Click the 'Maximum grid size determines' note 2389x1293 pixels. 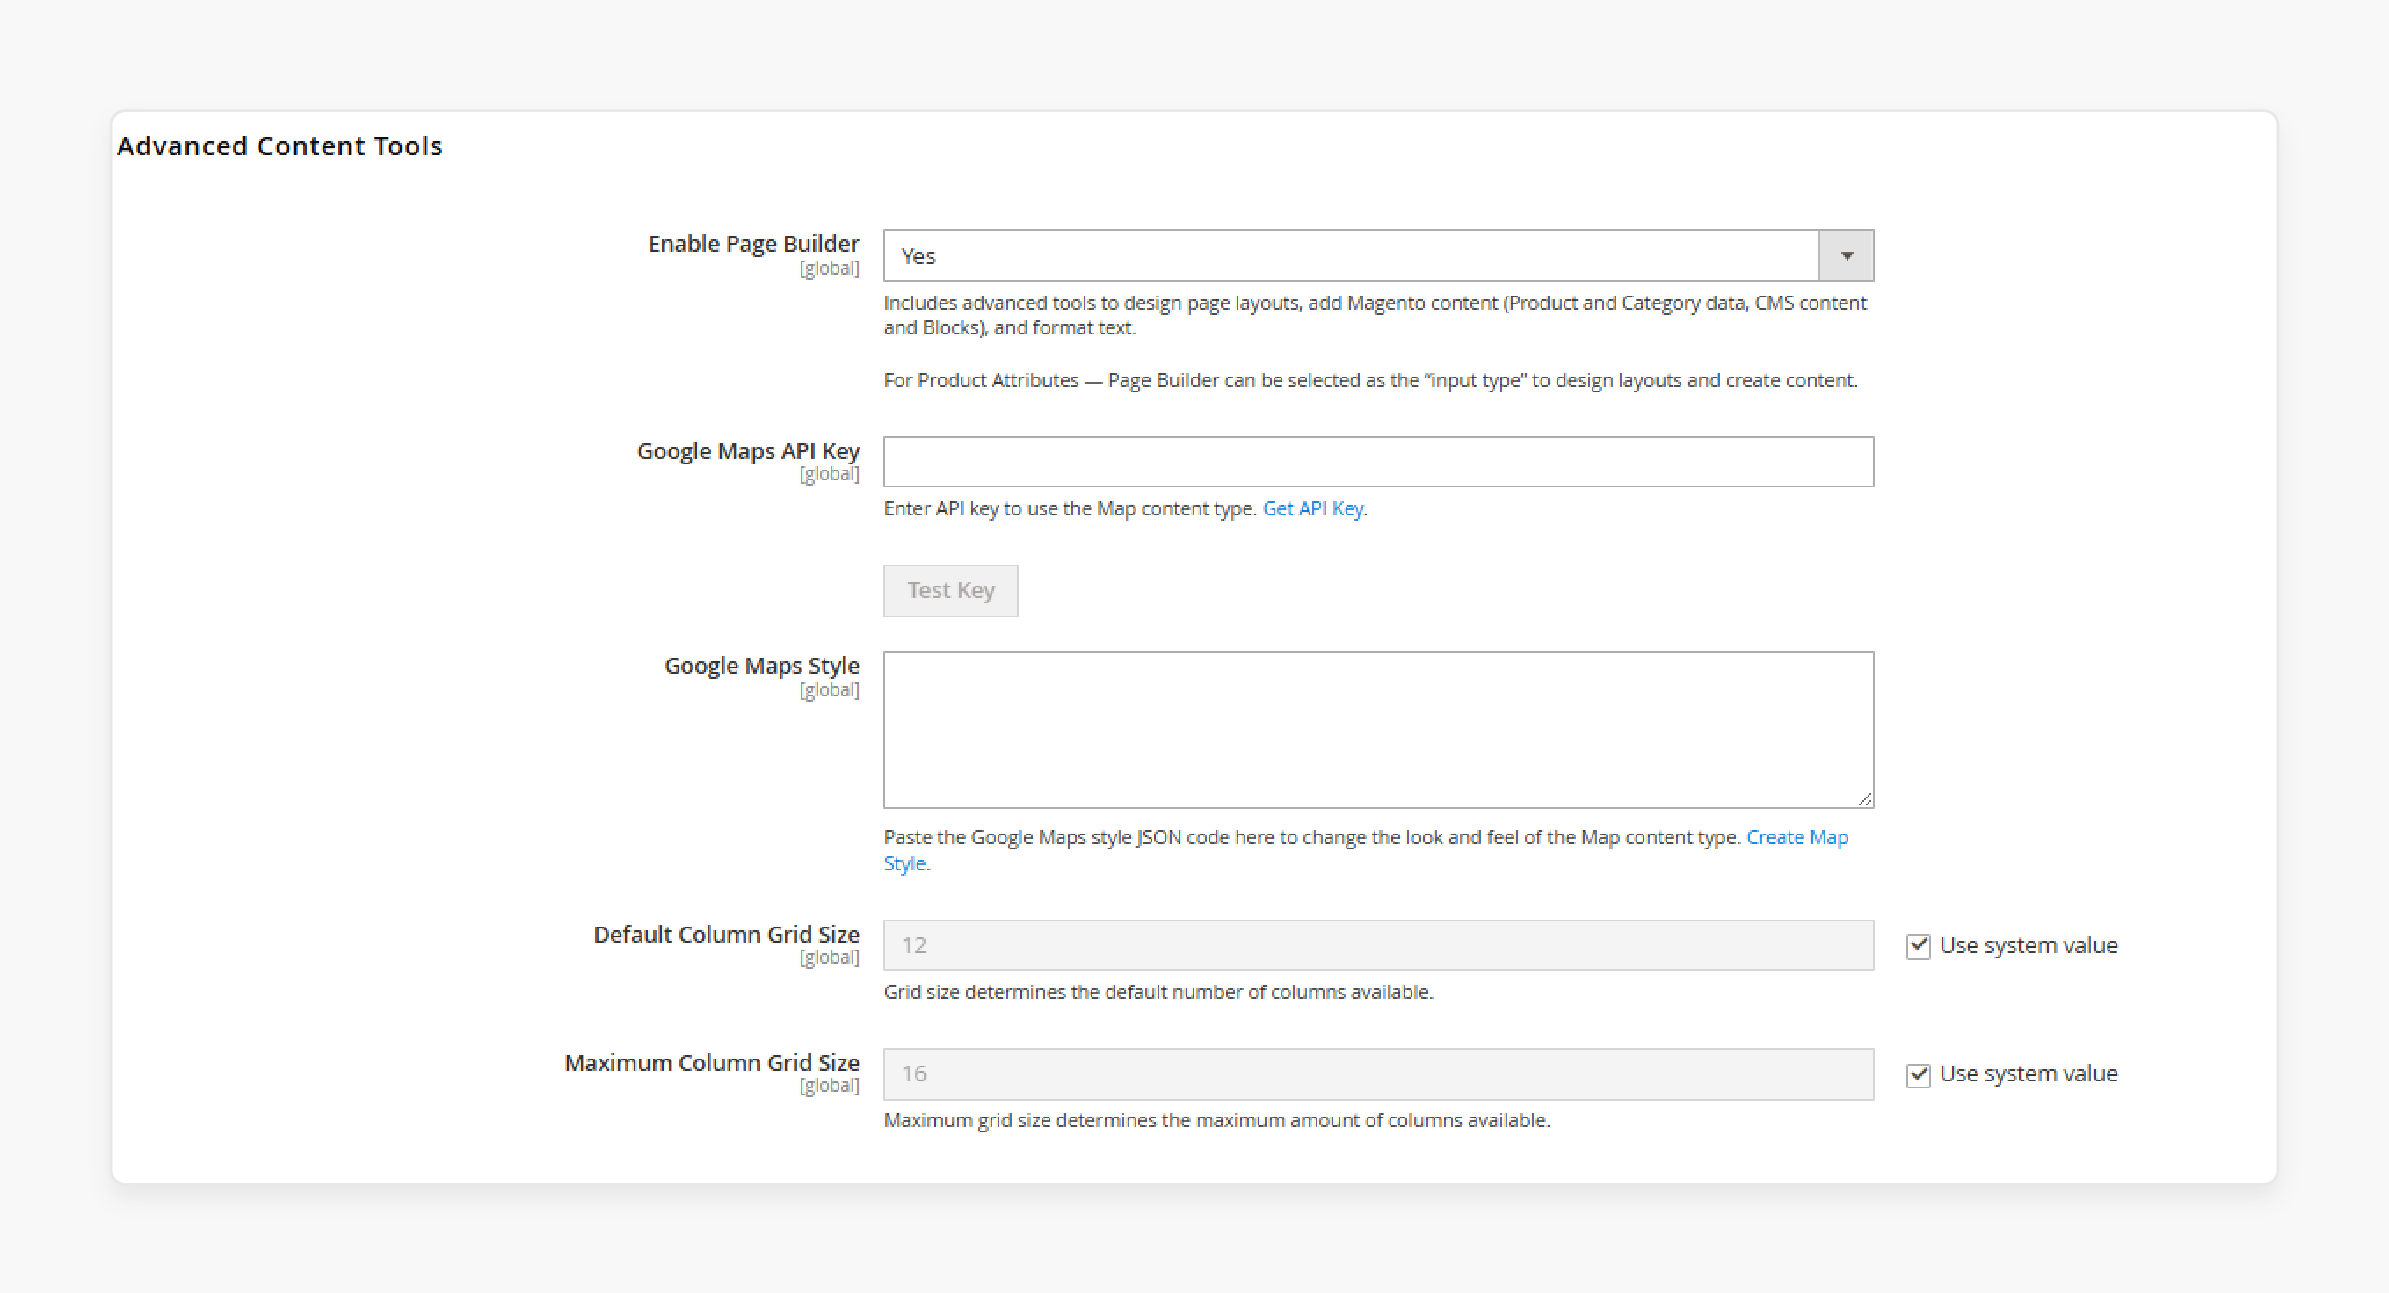click(1217, 1120)
